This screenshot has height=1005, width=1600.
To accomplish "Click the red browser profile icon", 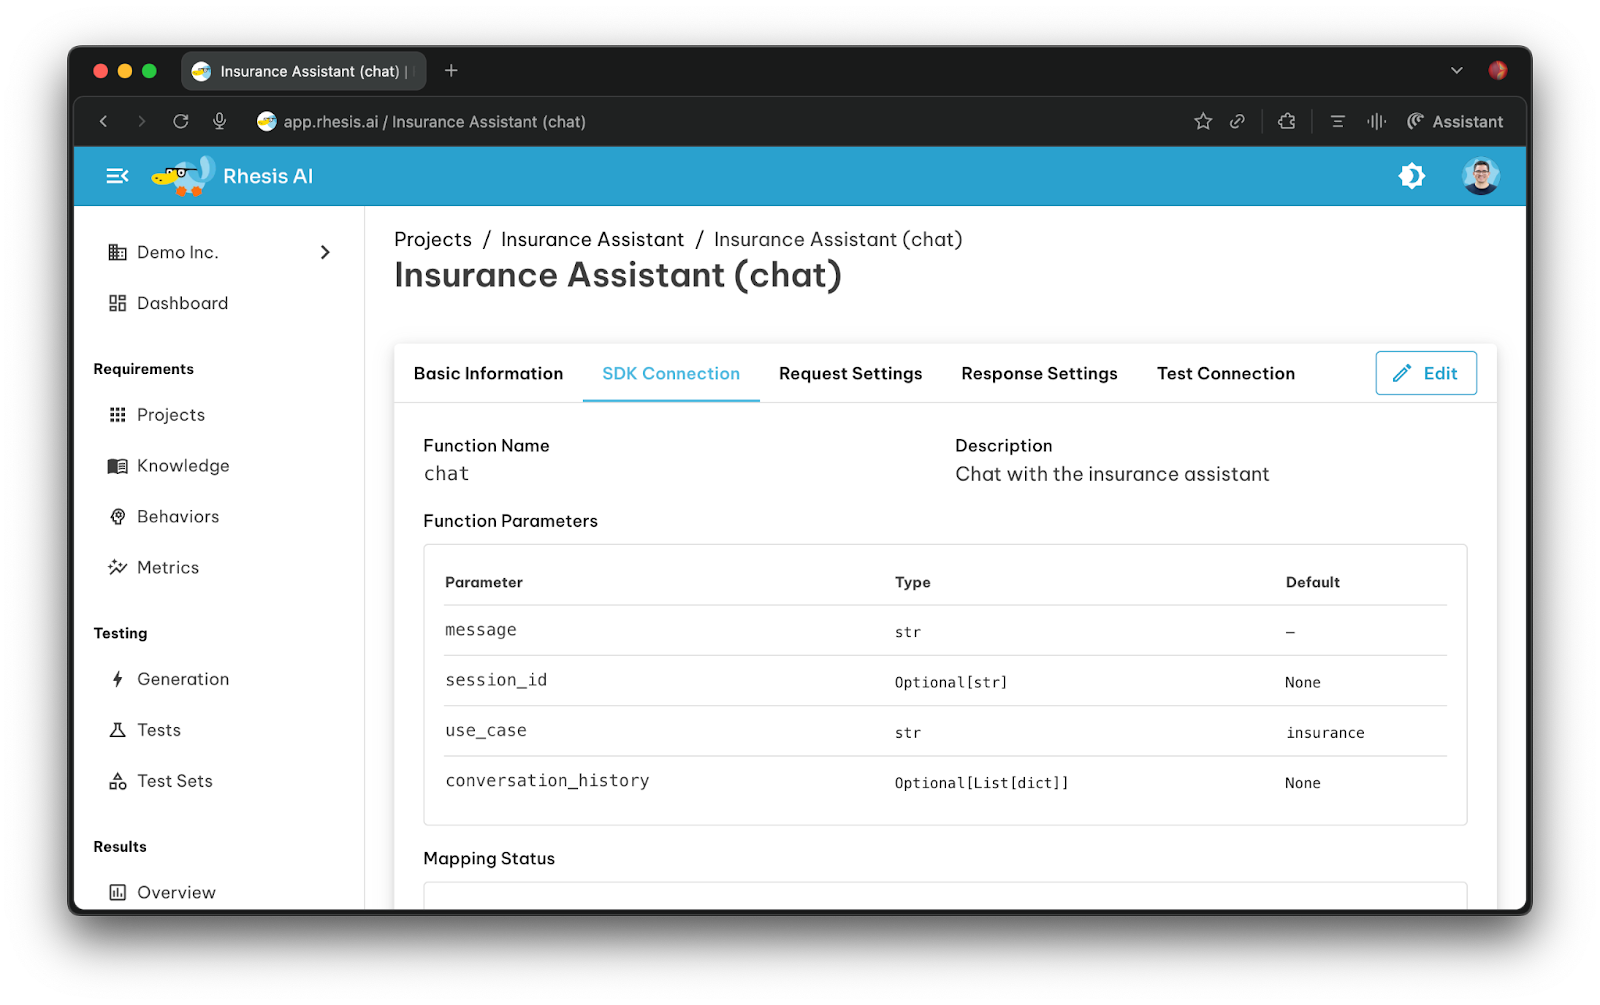I will [1497, 70].
